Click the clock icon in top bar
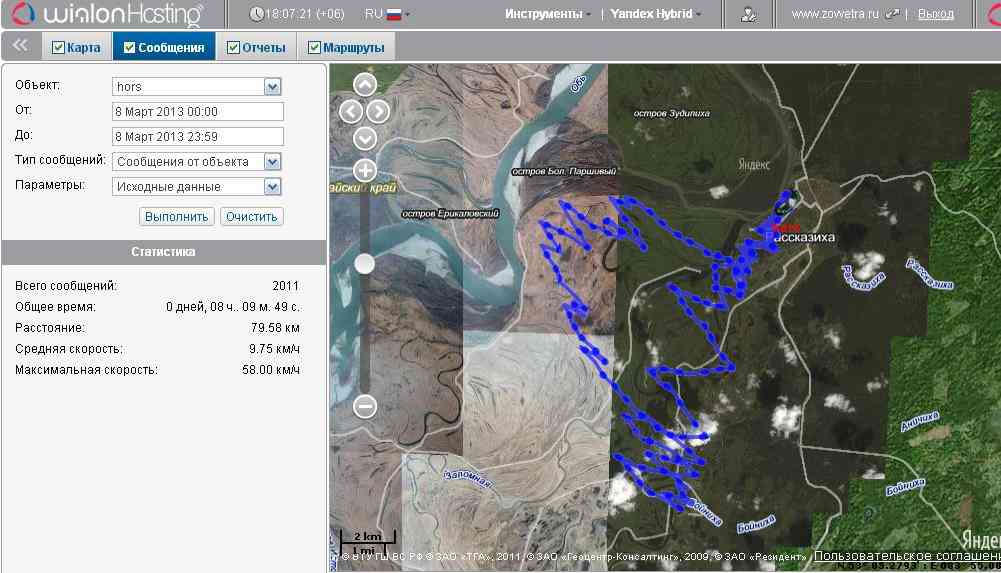Image resolution: width=1001 pixels, height=573 pixels. tap(257, 15)
